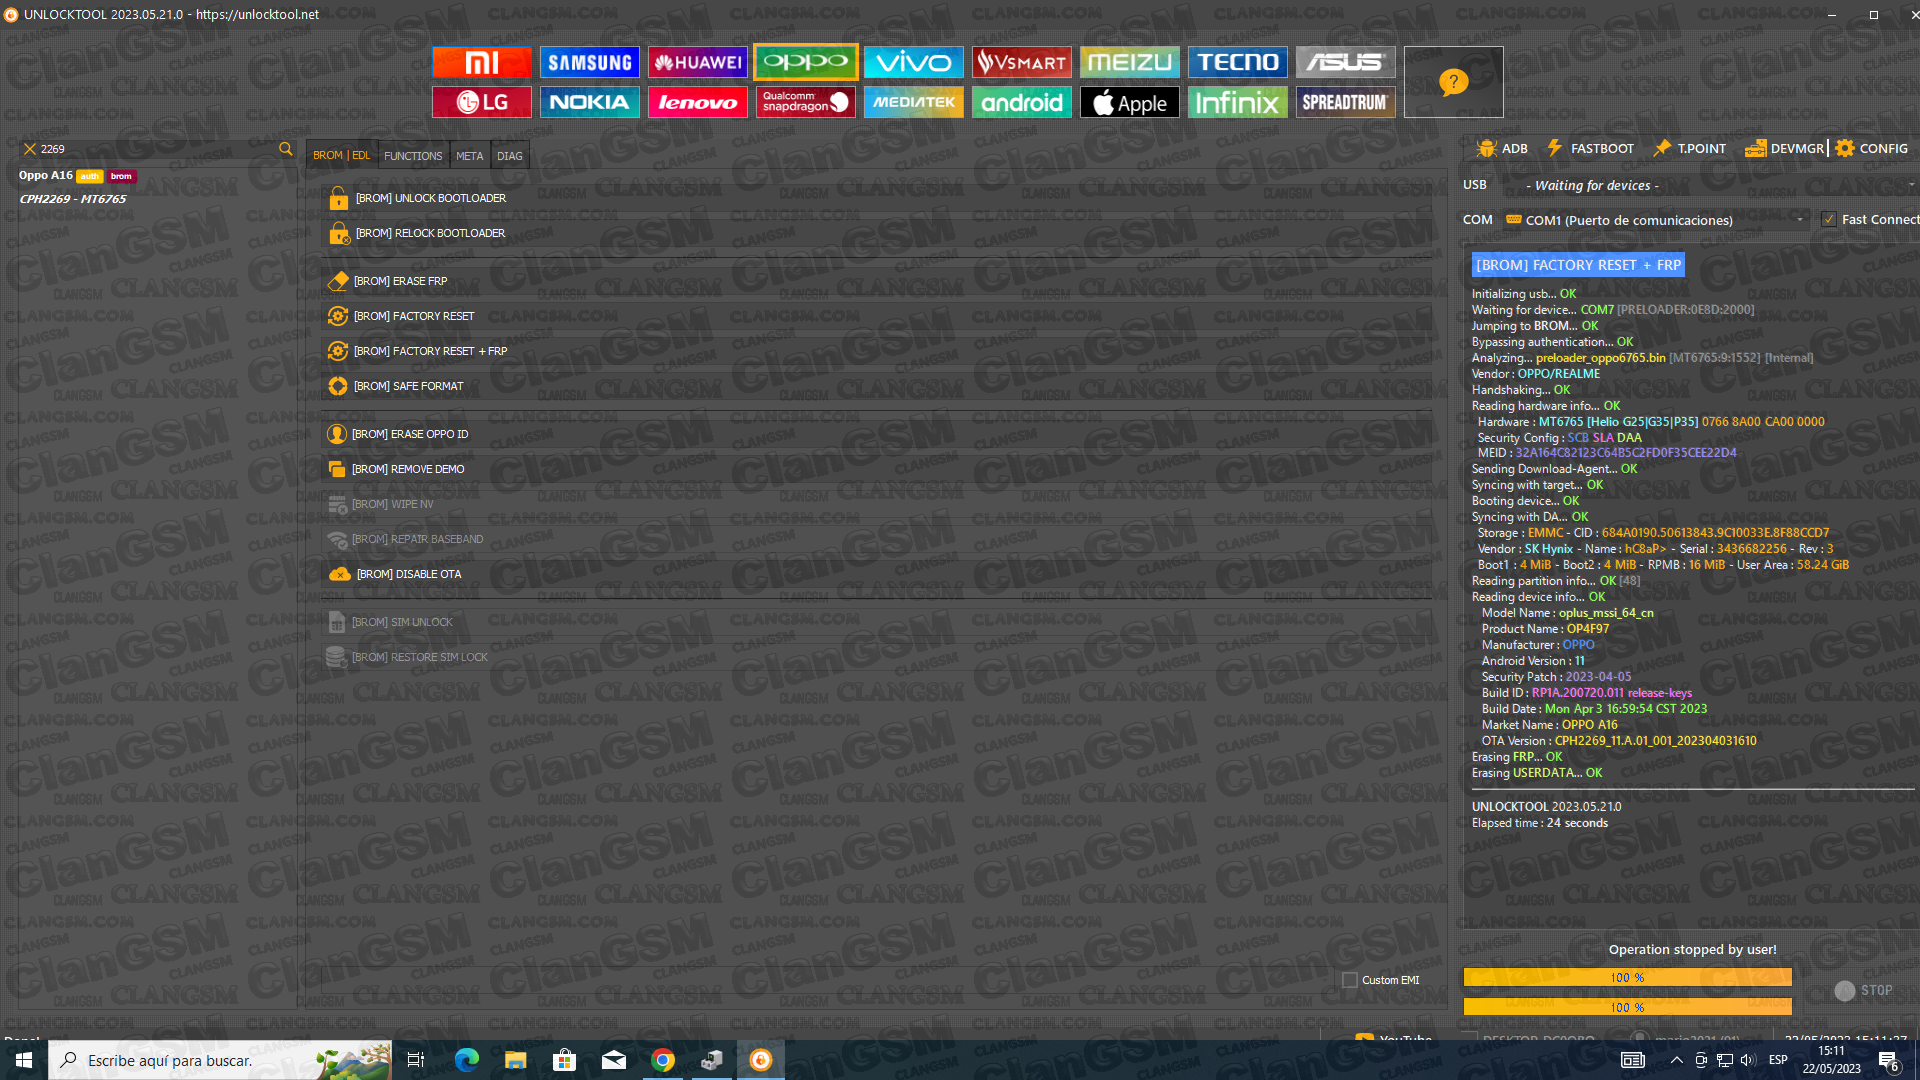Open the Windows Start menu

(24, 1060)
